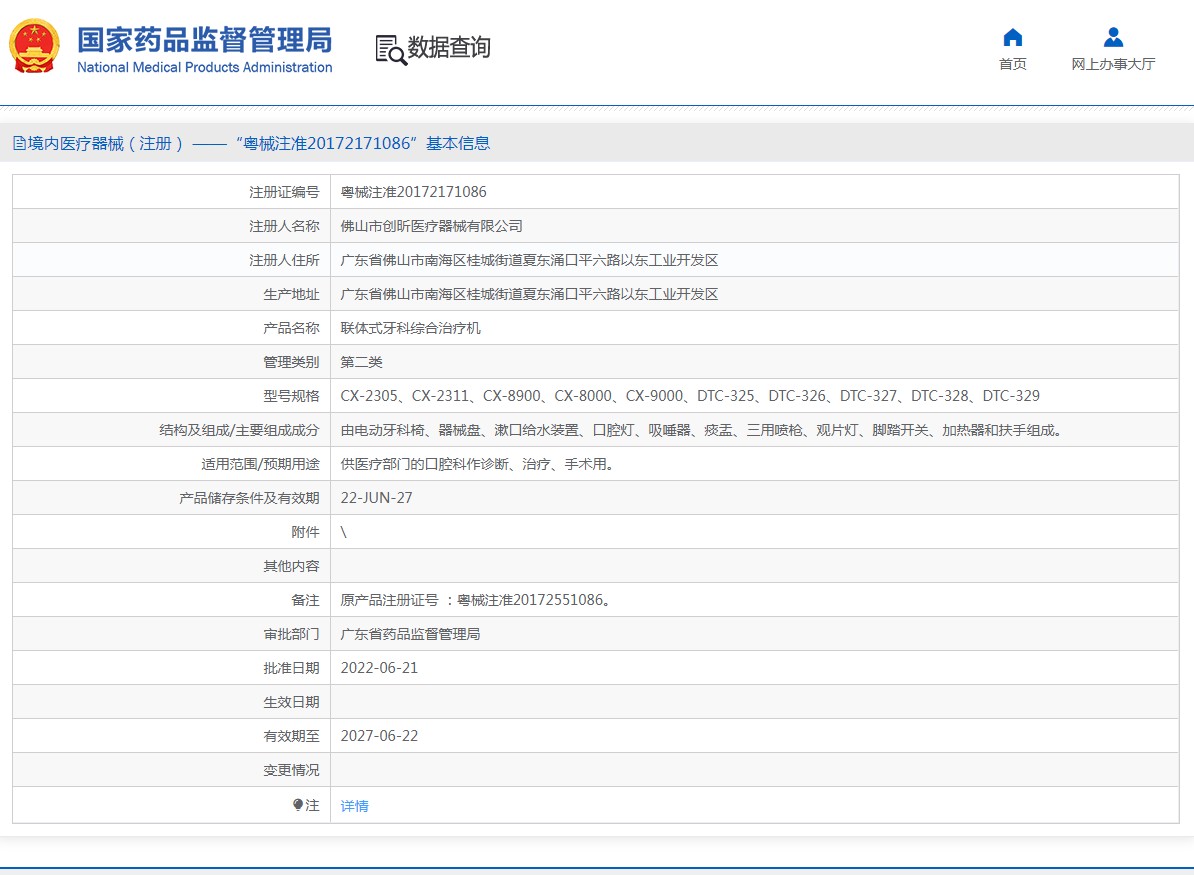
Task: Select the 生产地址 address value
Action: (529, 294)
